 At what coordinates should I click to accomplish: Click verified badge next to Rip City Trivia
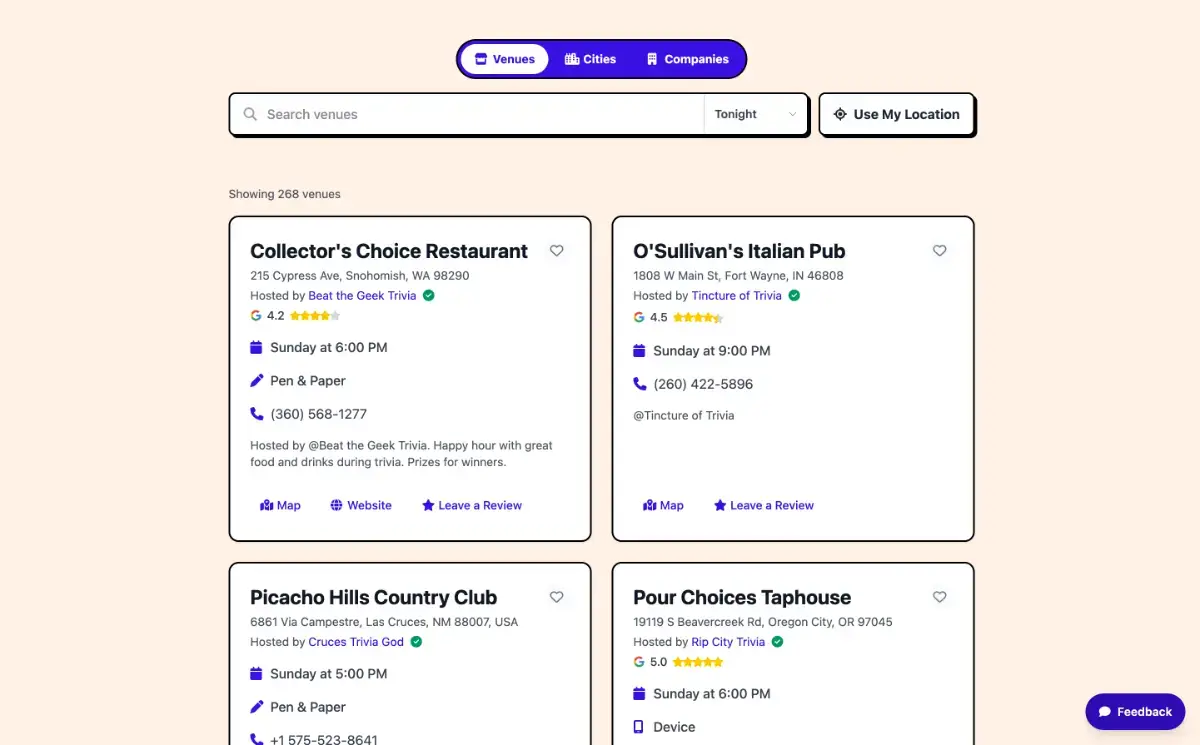tap(777, 642)
